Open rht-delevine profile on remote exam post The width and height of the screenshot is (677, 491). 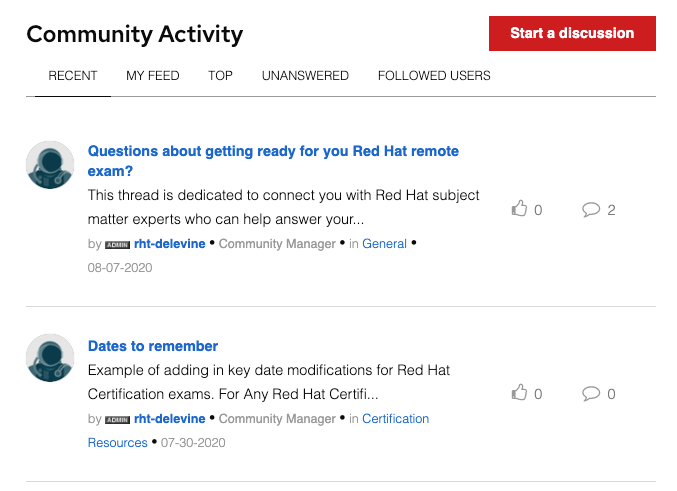pyautogui.click(x=169, y=244)
